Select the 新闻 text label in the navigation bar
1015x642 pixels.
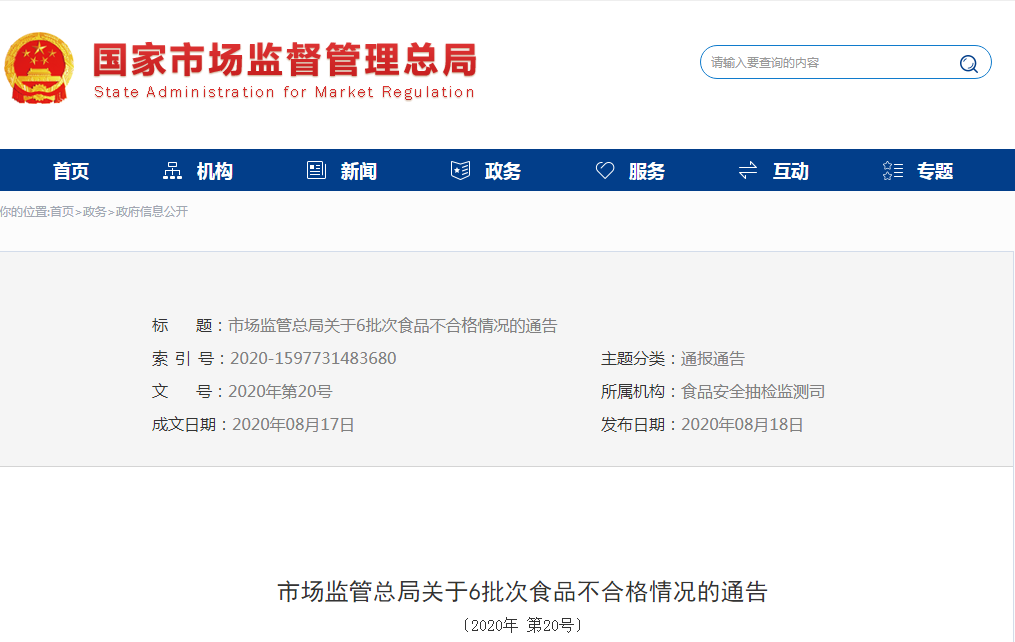[x=358, y=171]
